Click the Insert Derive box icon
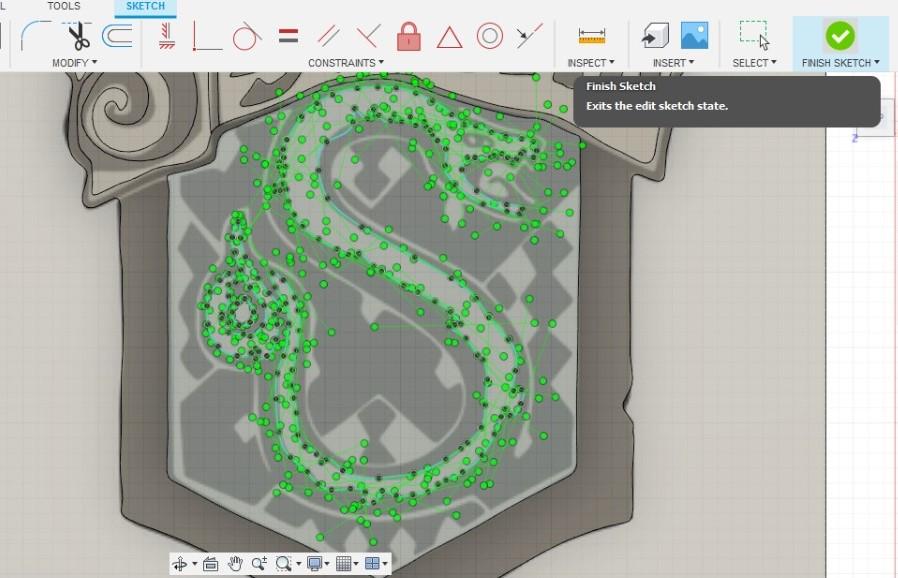The height and width of the screenshot is (578, 898). pos(655,36)
